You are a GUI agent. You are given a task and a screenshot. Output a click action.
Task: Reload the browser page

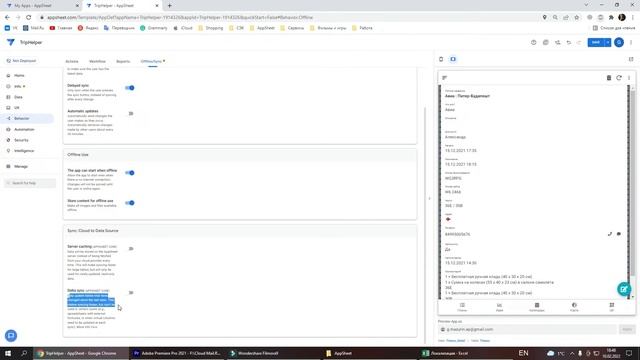28,18
